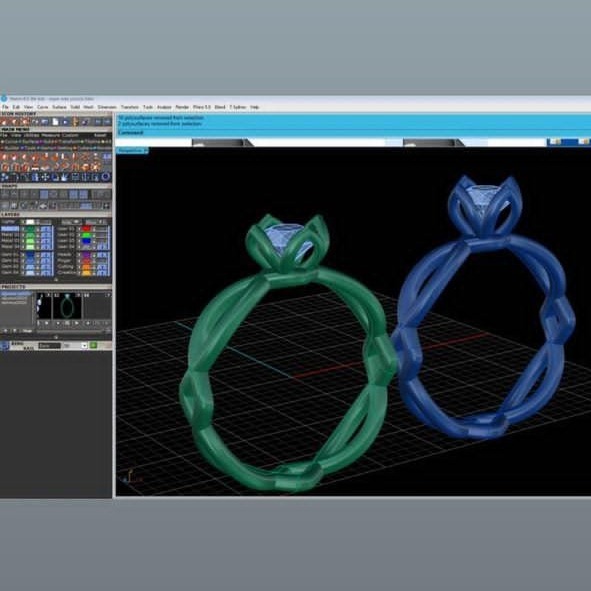Select the highlighted first project in Projects list
The height and width of the screenshot is (591, 591).
click(x=16, y=294)
